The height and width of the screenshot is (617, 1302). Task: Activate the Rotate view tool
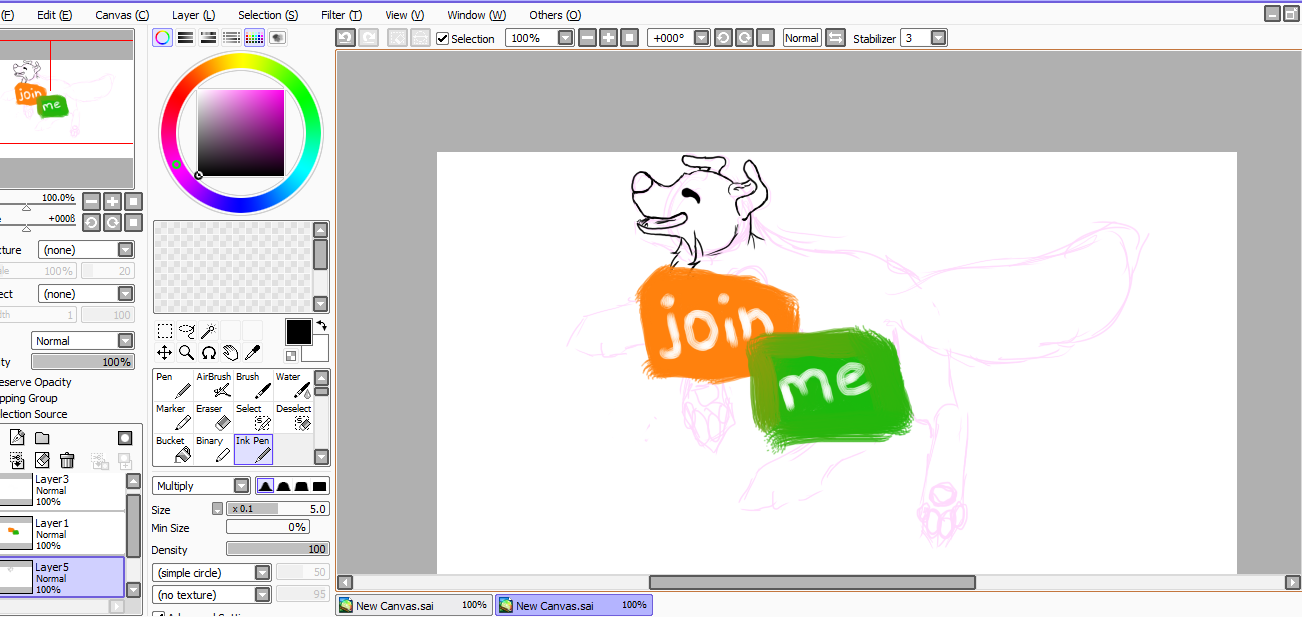click(208, 352)
